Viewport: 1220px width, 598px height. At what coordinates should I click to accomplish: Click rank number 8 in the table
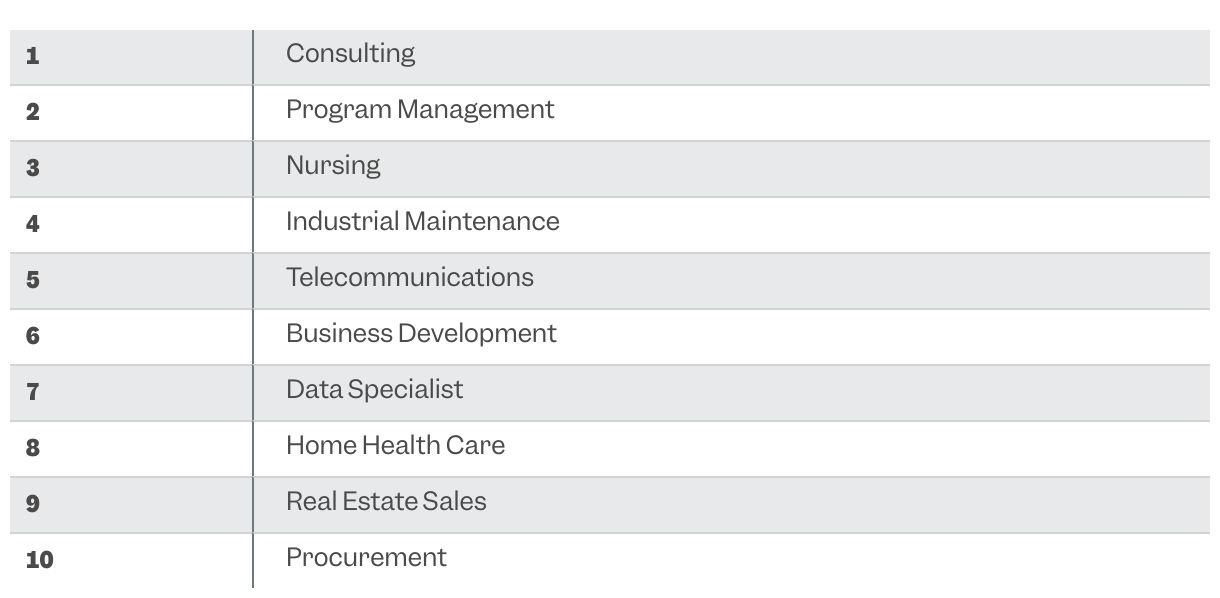[33, 448]
